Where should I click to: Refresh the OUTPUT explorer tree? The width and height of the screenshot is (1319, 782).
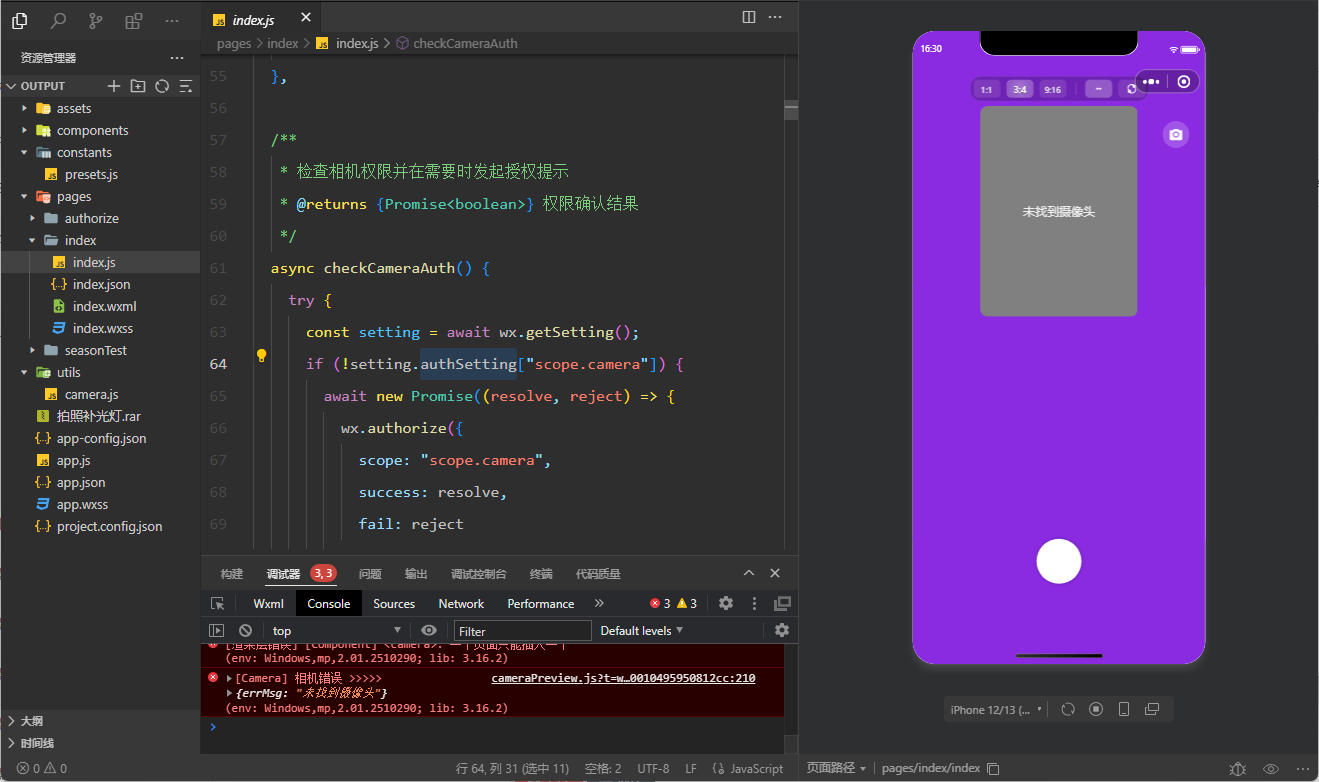(x=162, y=86)
